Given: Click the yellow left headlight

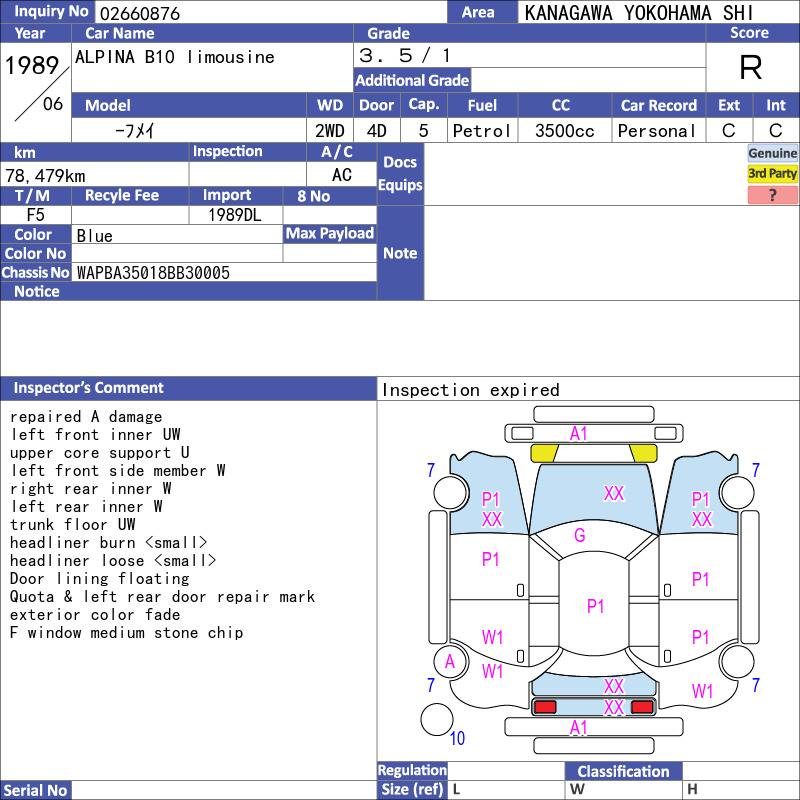Looking at the screenshot, I should click(544, 453).
